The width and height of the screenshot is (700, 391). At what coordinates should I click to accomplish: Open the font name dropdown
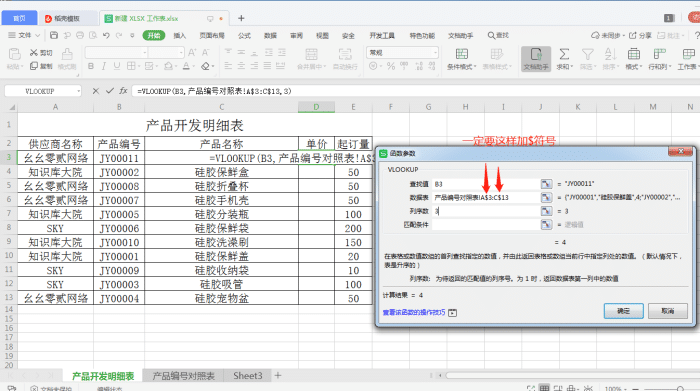(x=145, y=53)
